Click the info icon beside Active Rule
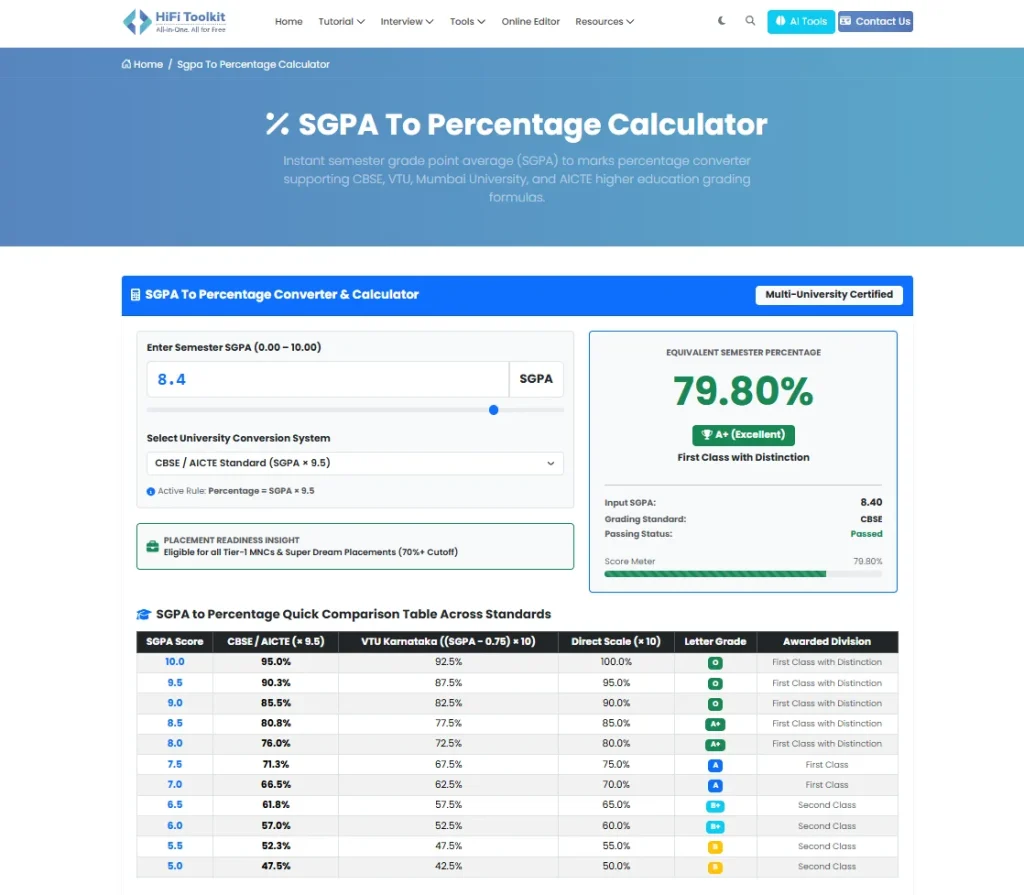Viewport: 1024px width, 895px height. click(x=151, y=491)
